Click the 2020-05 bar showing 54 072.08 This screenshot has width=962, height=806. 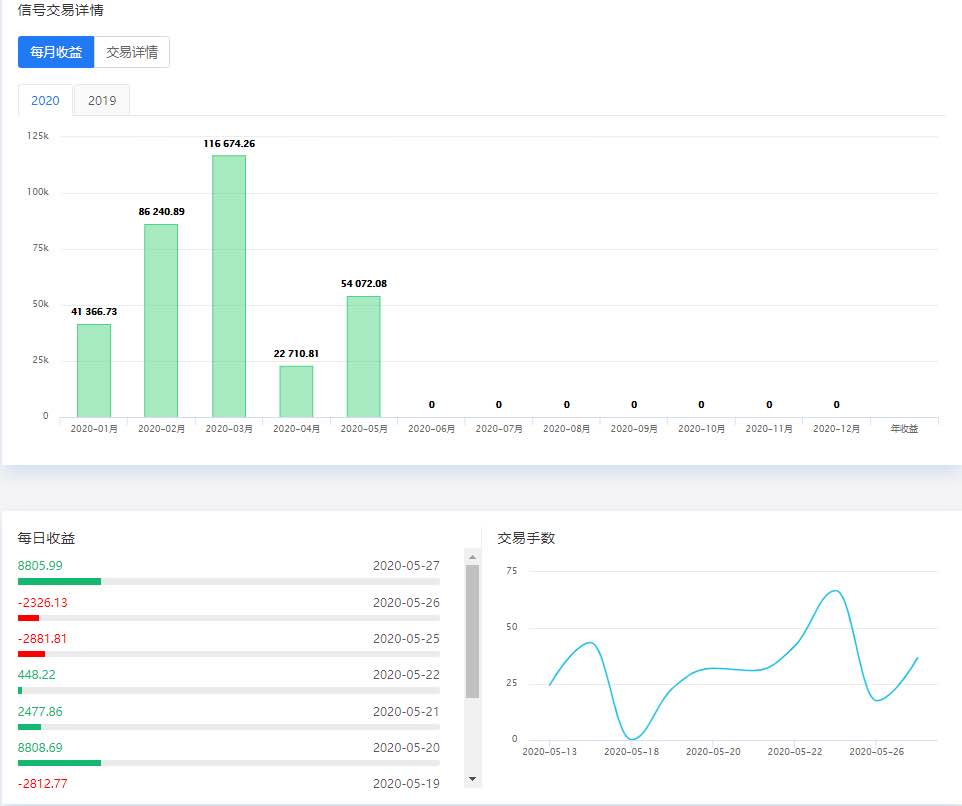(x=364, y=356)
